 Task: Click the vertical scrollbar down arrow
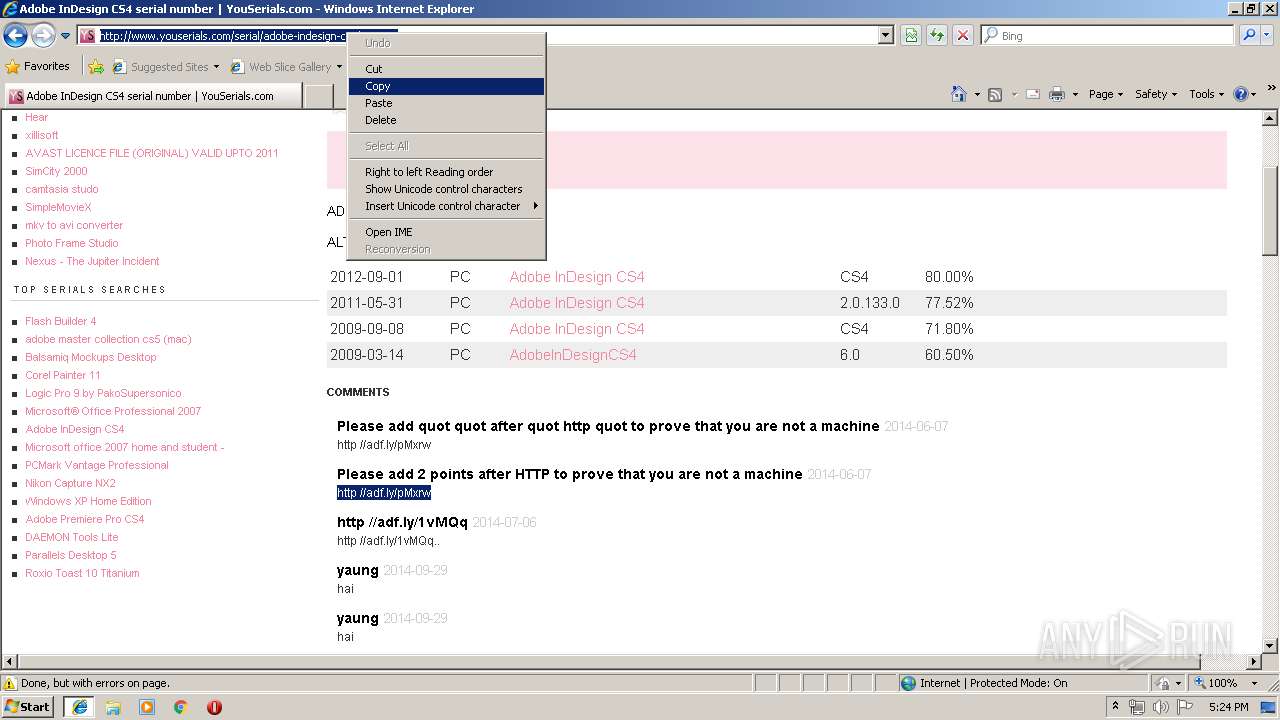click(x=1270, y=645)
